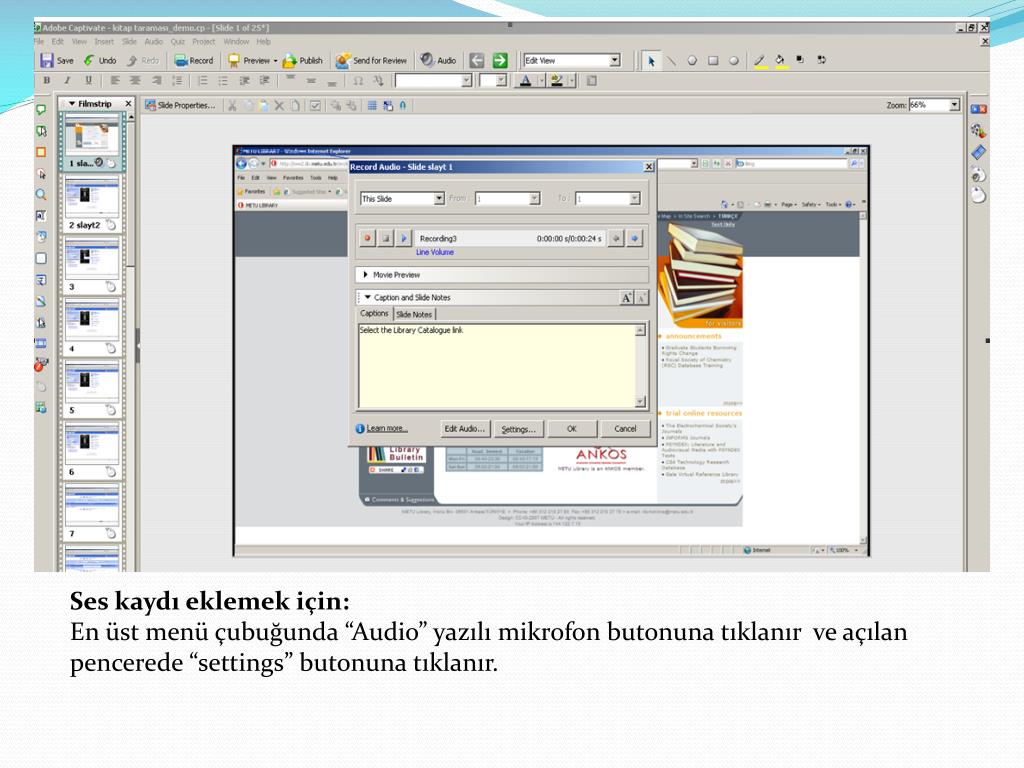Viewport: 1024px width, 768px height.
Task: Click Cancel in Record Audio dialog
Action: 625,429
